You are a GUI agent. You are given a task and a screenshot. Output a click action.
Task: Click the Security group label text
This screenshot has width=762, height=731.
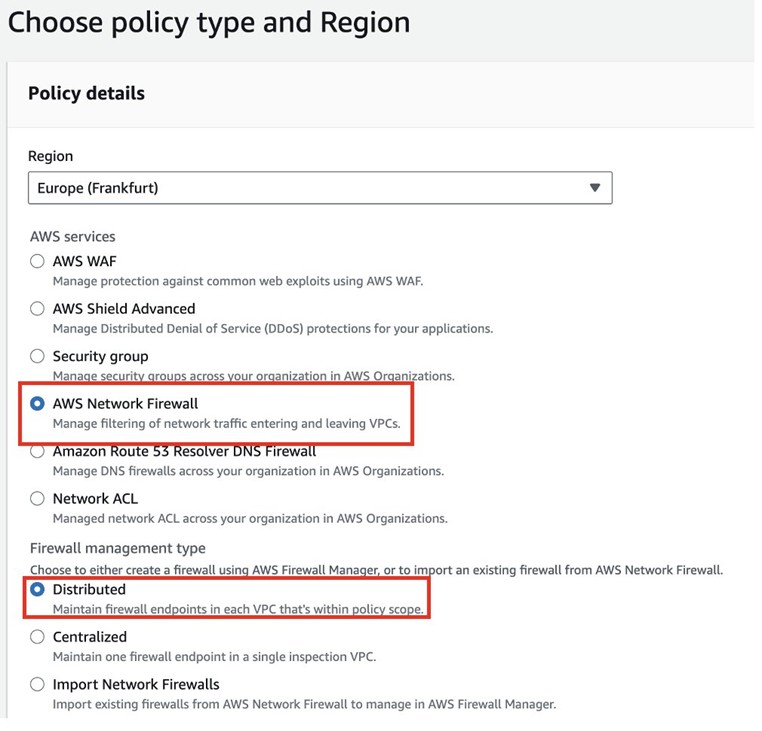point(100,356)
